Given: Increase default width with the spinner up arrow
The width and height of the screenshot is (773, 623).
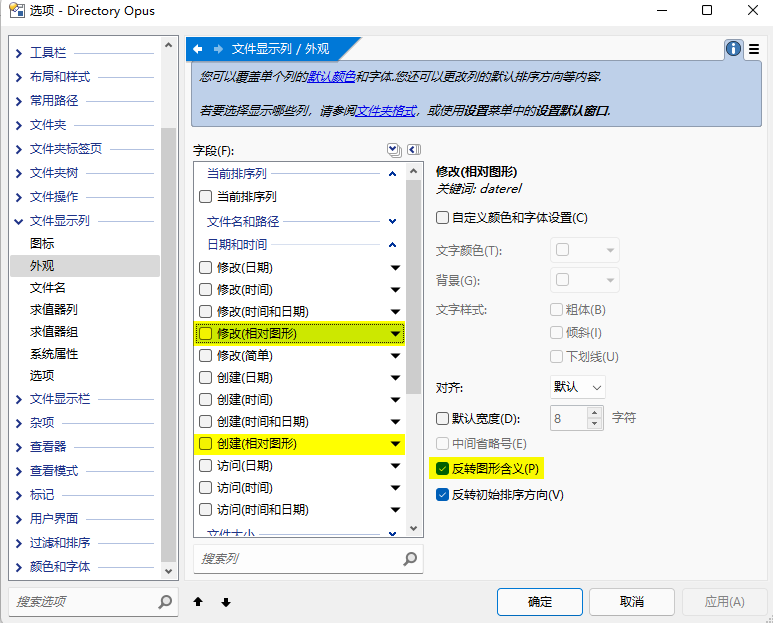Looking at the screenshot, I should 595,413.
